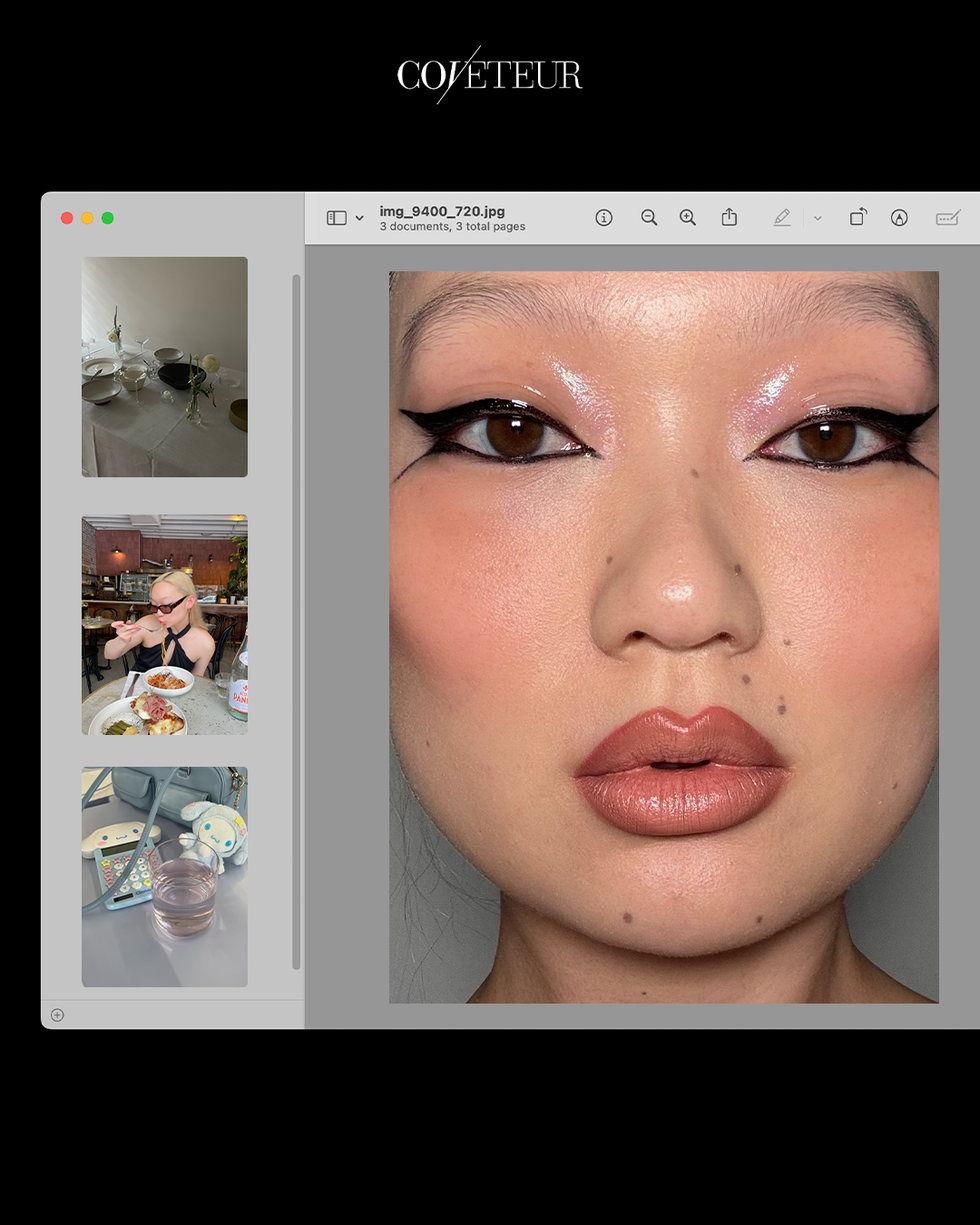This screenshot has height=1225, width=980.
Task: Select the woman eating pasta thumbnail
Action: (165, 625)
